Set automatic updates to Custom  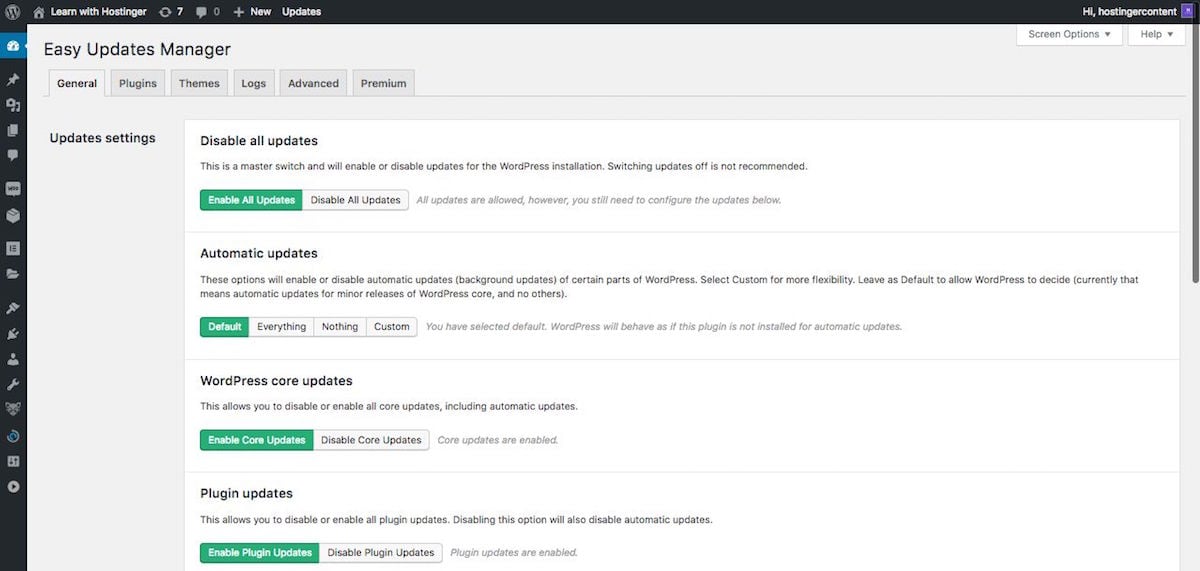(x=392, y=327)
